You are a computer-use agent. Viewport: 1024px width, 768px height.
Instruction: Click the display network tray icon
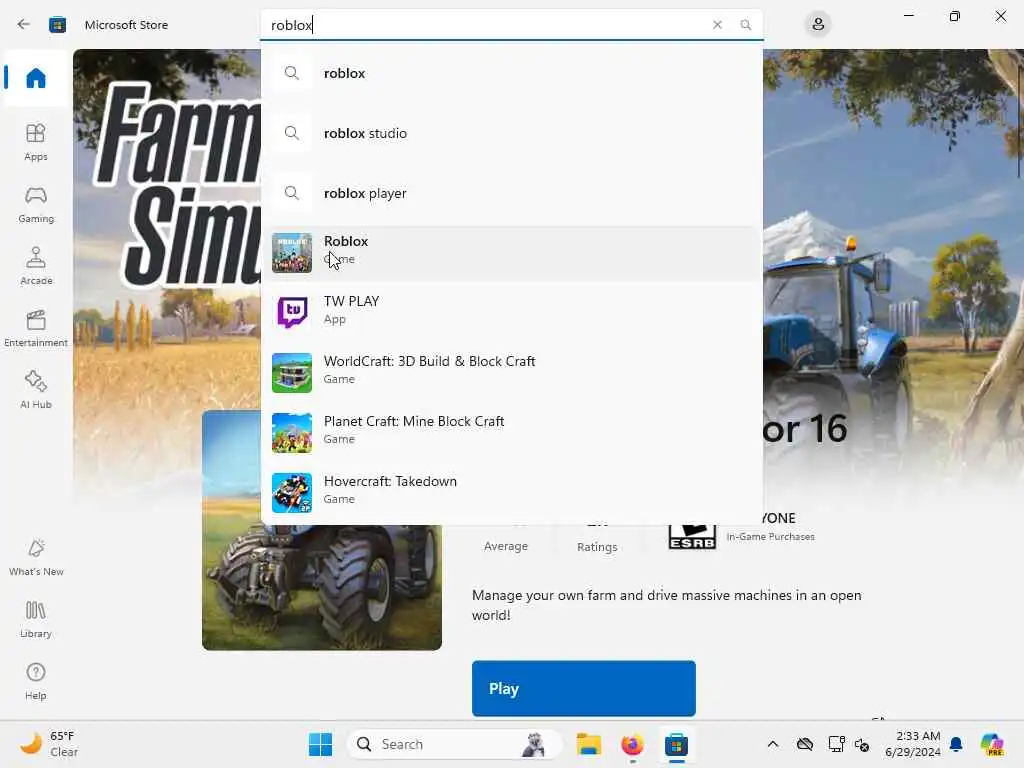tap(836, 744)
